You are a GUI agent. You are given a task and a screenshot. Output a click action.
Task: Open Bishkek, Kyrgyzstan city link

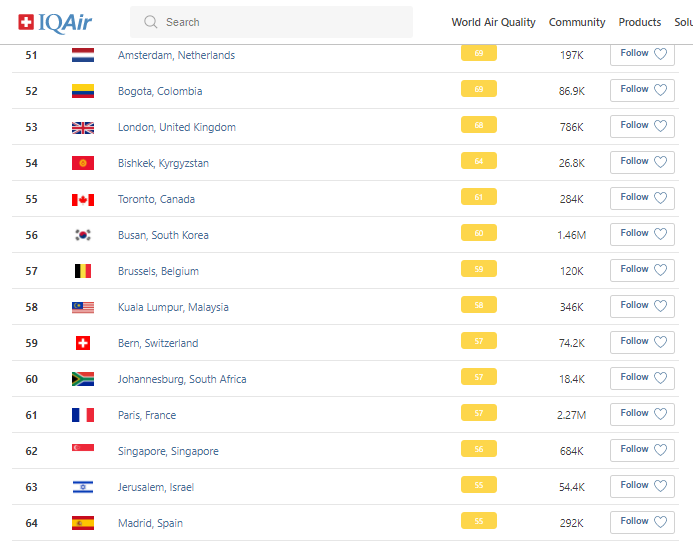pyautogui.click(x=163, y=163)
